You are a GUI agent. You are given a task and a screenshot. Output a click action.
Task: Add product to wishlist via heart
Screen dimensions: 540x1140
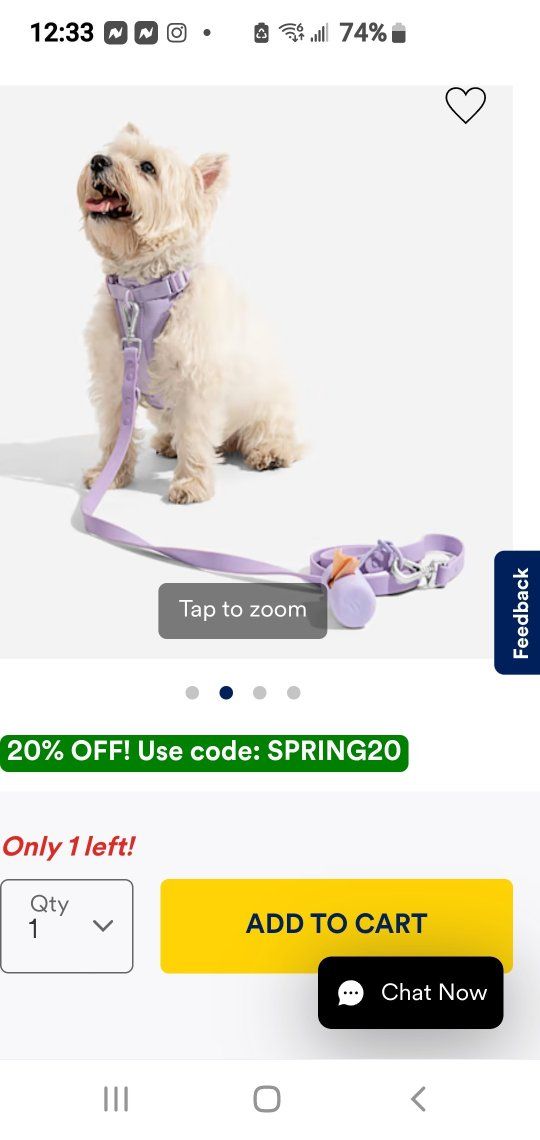click(x=465, y=105)
